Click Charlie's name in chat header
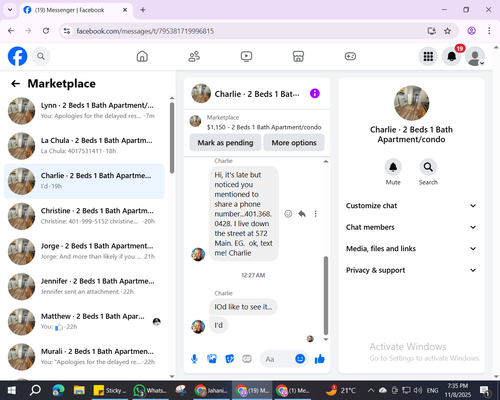This screenshot has width=500, height=400. pos(257,94)
